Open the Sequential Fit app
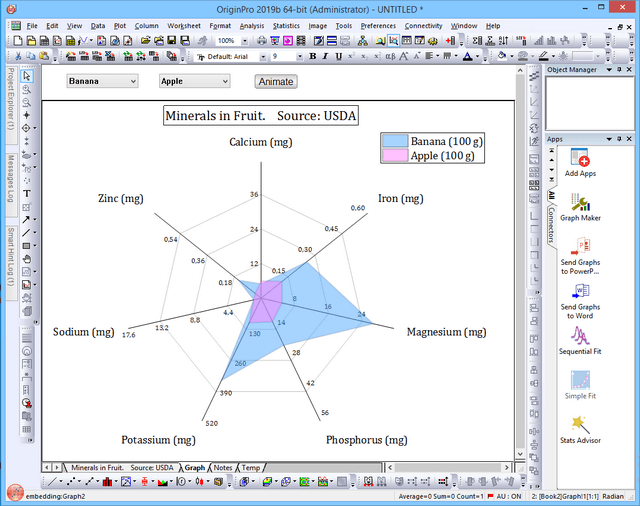Image resolution: width=640 pixels, height=506 pixels. pyautogui.click(x=578, y=337)
